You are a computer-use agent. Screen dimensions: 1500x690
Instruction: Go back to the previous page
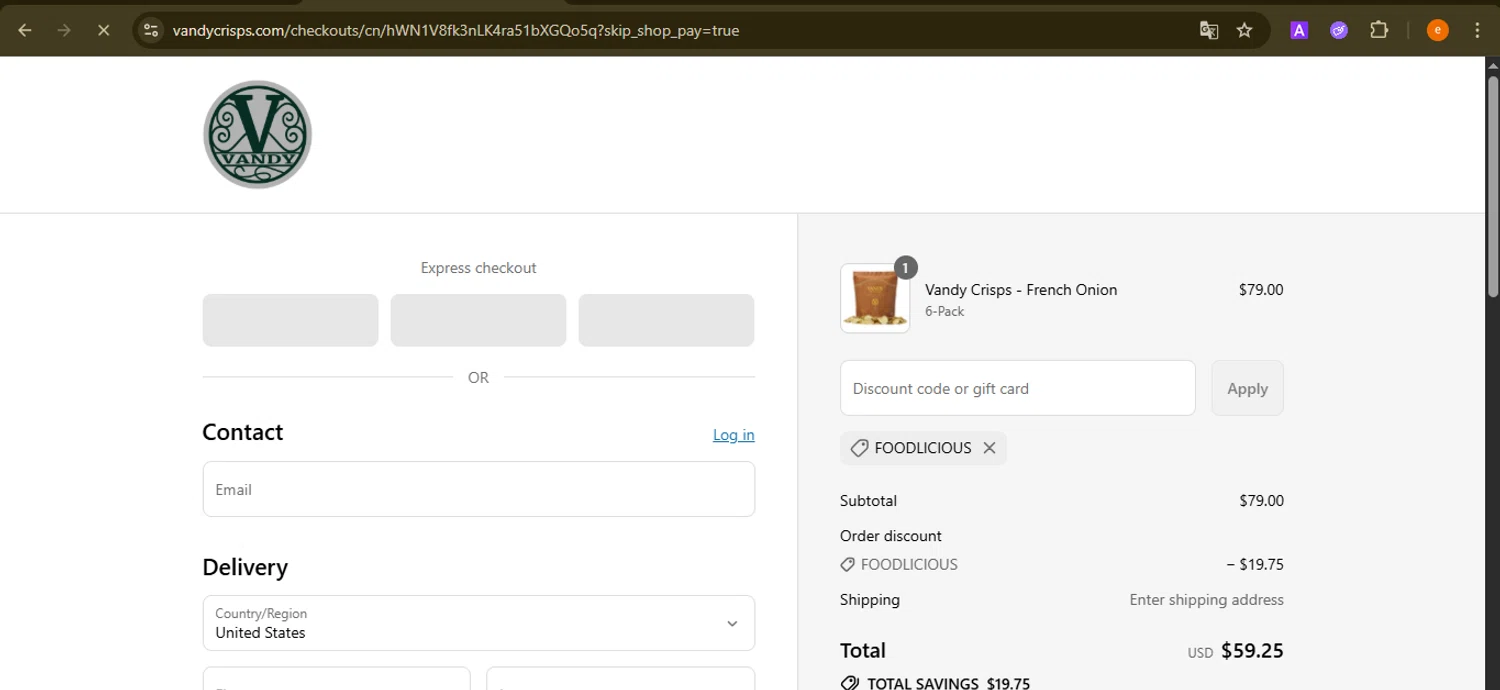click(25, 30)
